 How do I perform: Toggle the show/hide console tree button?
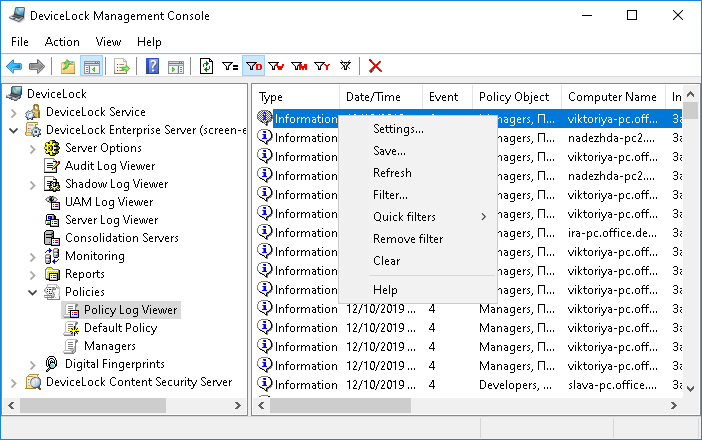click(91, 67)
